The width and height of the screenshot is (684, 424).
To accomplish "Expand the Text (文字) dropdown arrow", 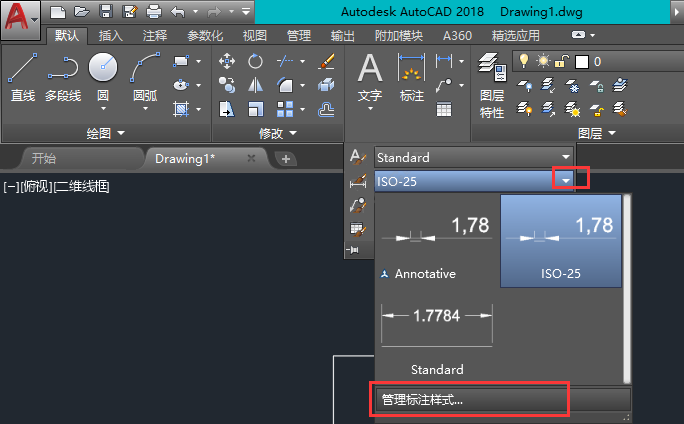I will [370, 108].
